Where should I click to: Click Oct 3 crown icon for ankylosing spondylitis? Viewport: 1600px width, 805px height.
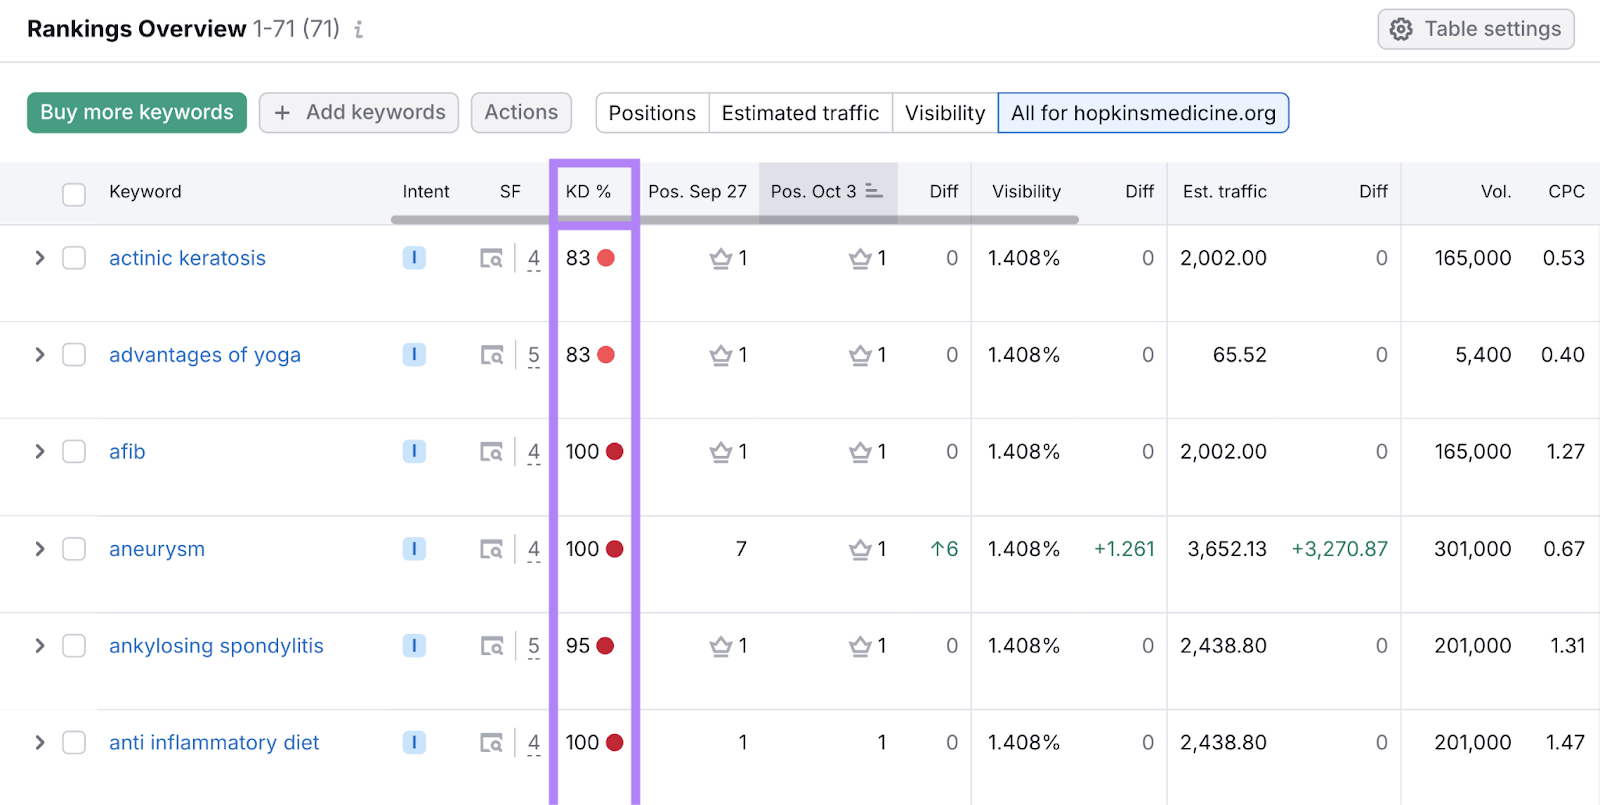860,647
